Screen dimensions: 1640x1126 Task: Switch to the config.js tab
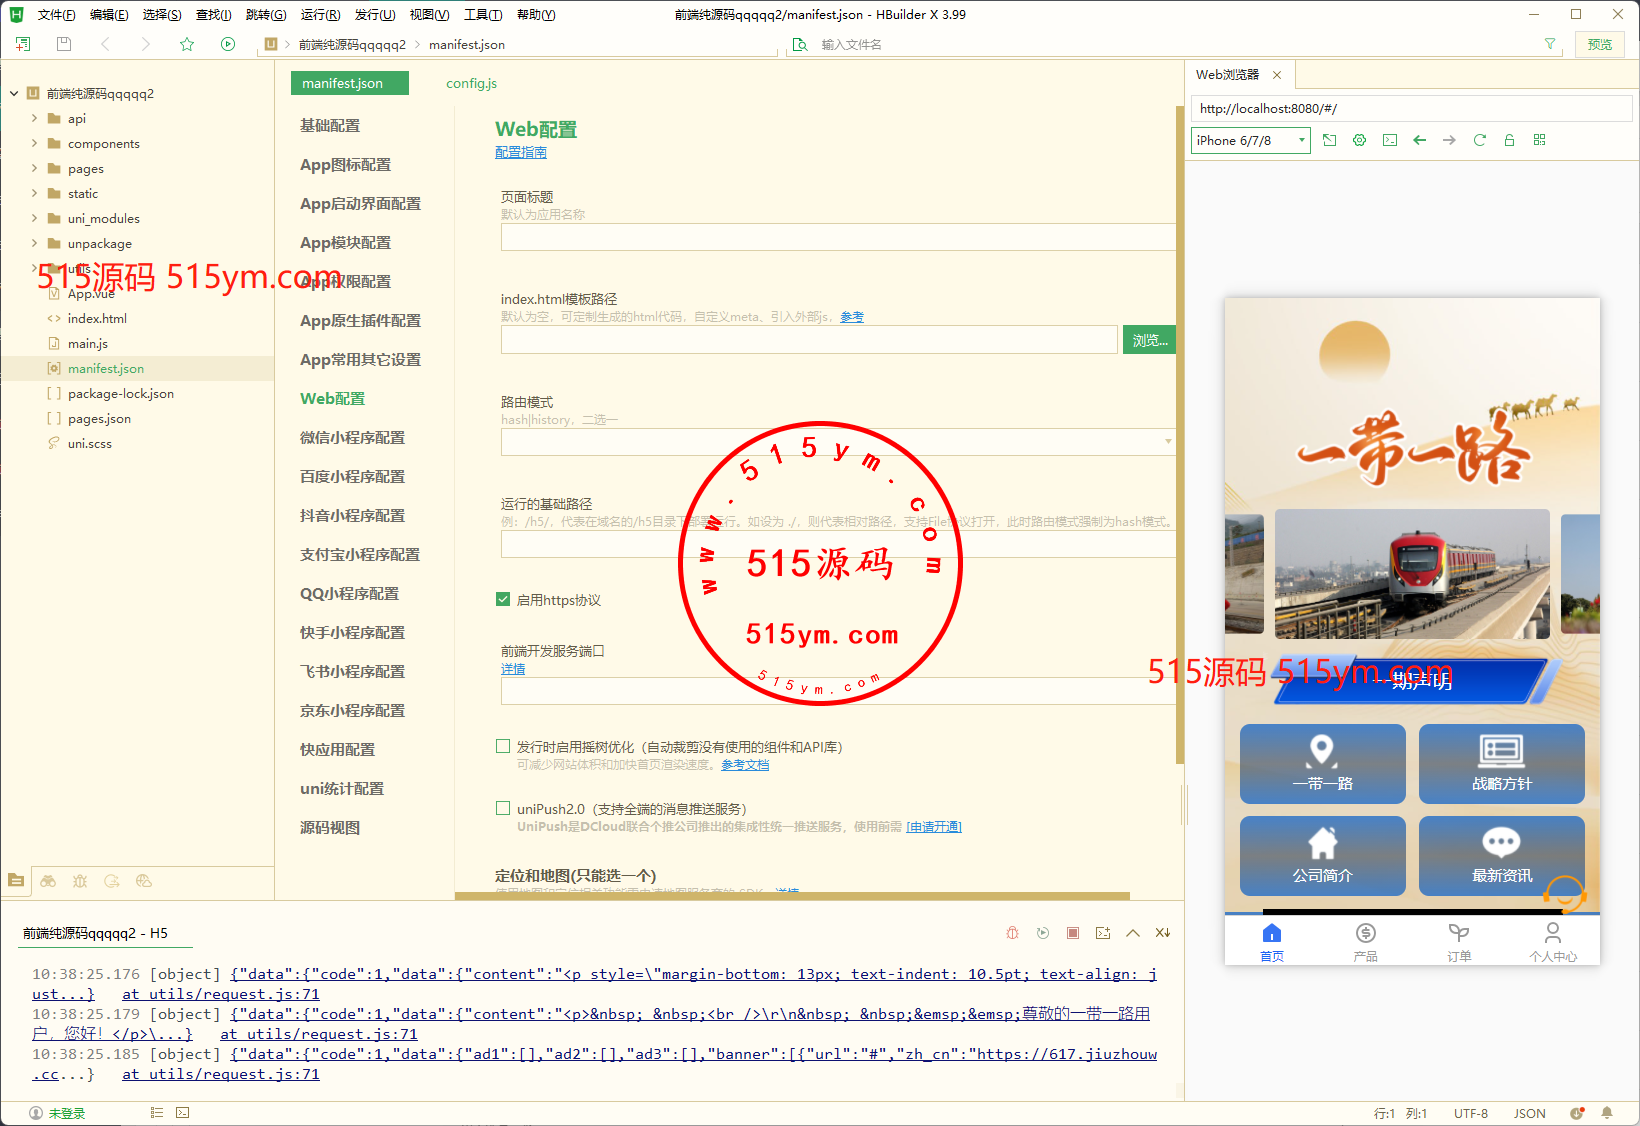[x=471, y=83]
